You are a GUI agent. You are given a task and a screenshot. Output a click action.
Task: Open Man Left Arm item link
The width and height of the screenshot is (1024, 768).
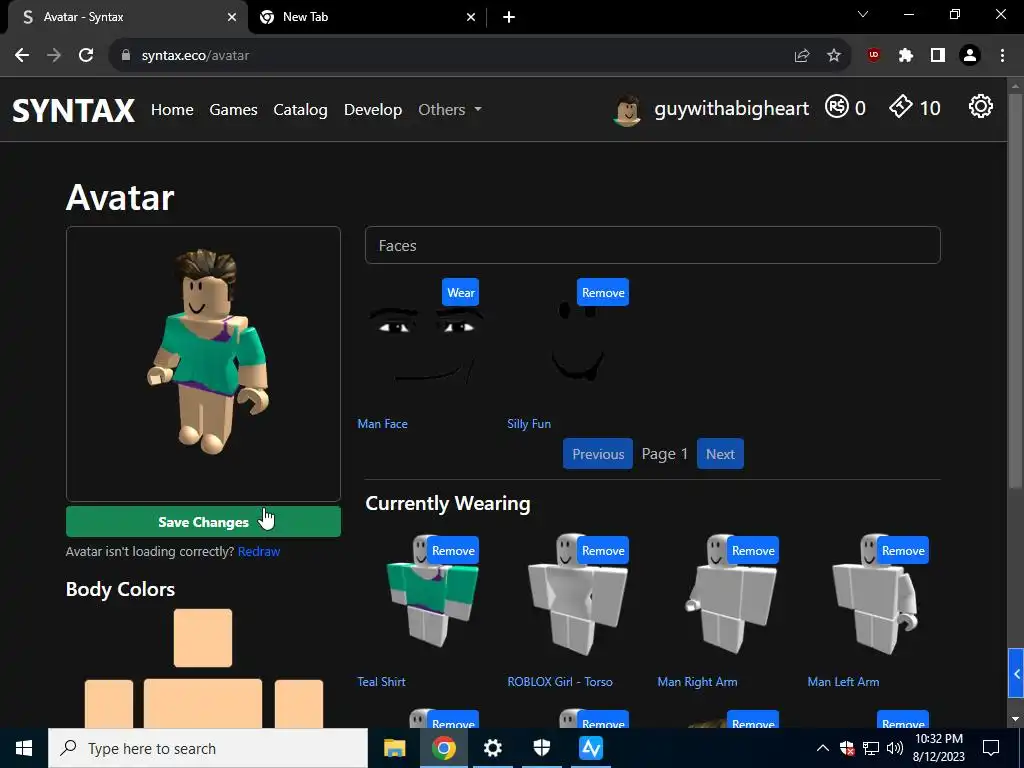pyautogui.click(x=843, y=682)
